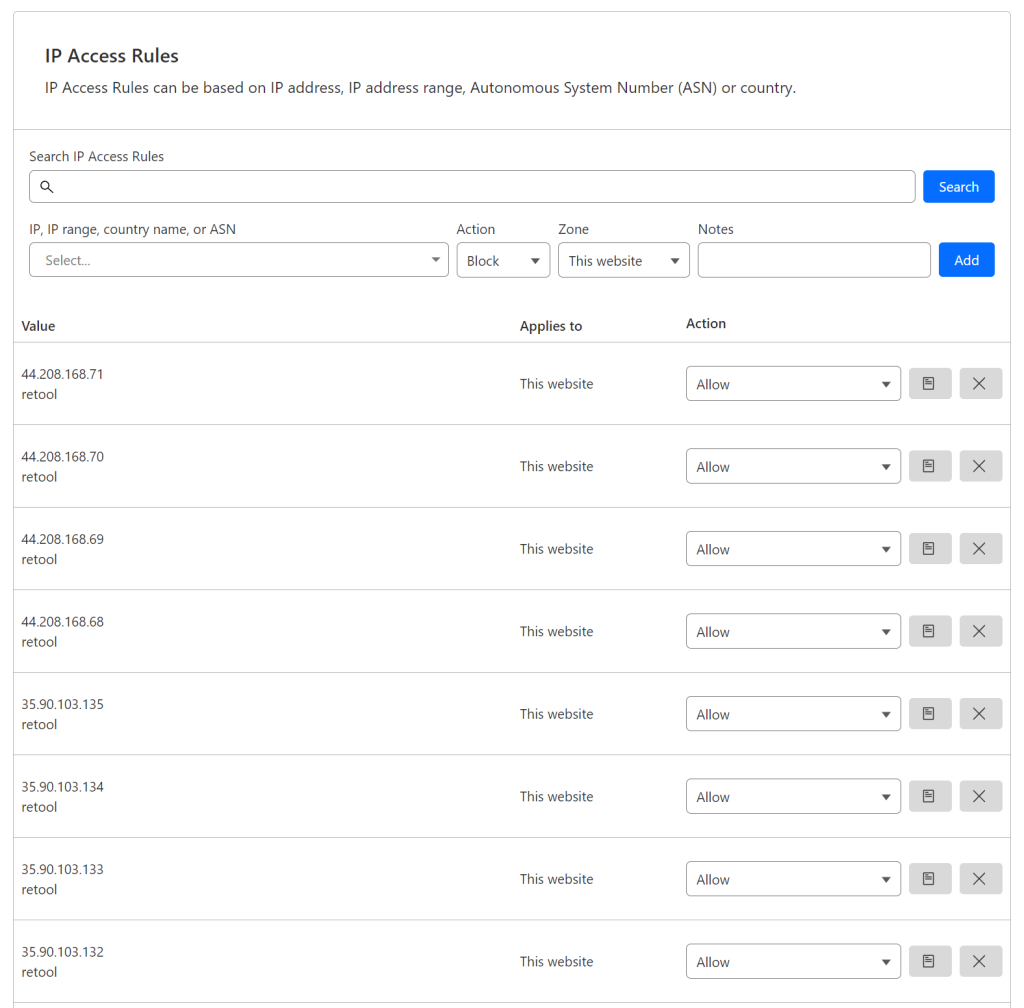Delete the 44.208.168.69 rule with X
Screen dimensions: 1024x1008
click(980, 548)
